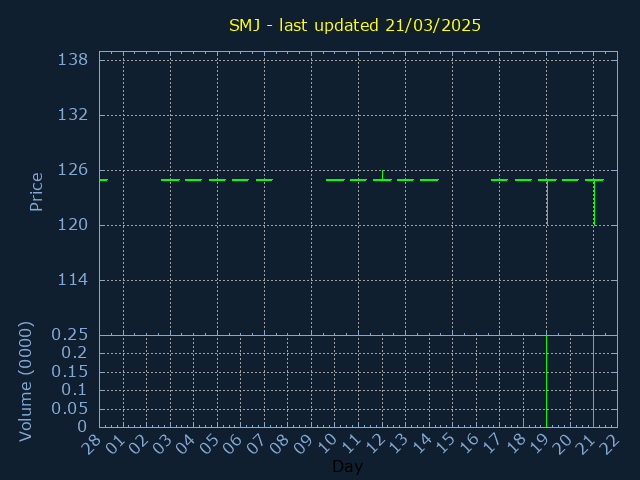Click day label 28 on the x-axis

click(x=91, y=443)
